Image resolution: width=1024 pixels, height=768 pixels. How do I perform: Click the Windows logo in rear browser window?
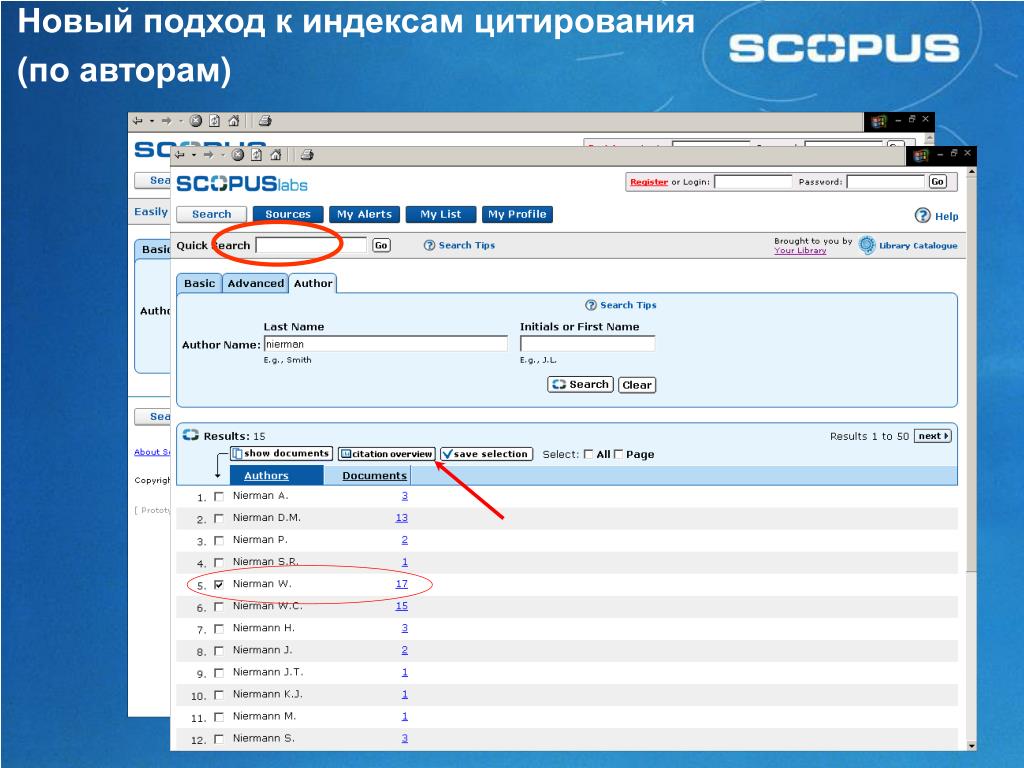[x=878, y=121]
